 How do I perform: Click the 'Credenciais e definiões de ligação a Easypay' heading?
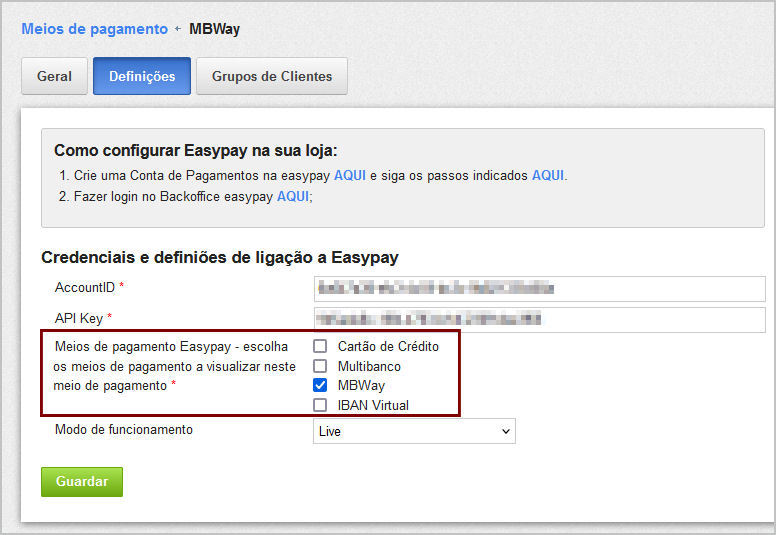coord(220,257)
